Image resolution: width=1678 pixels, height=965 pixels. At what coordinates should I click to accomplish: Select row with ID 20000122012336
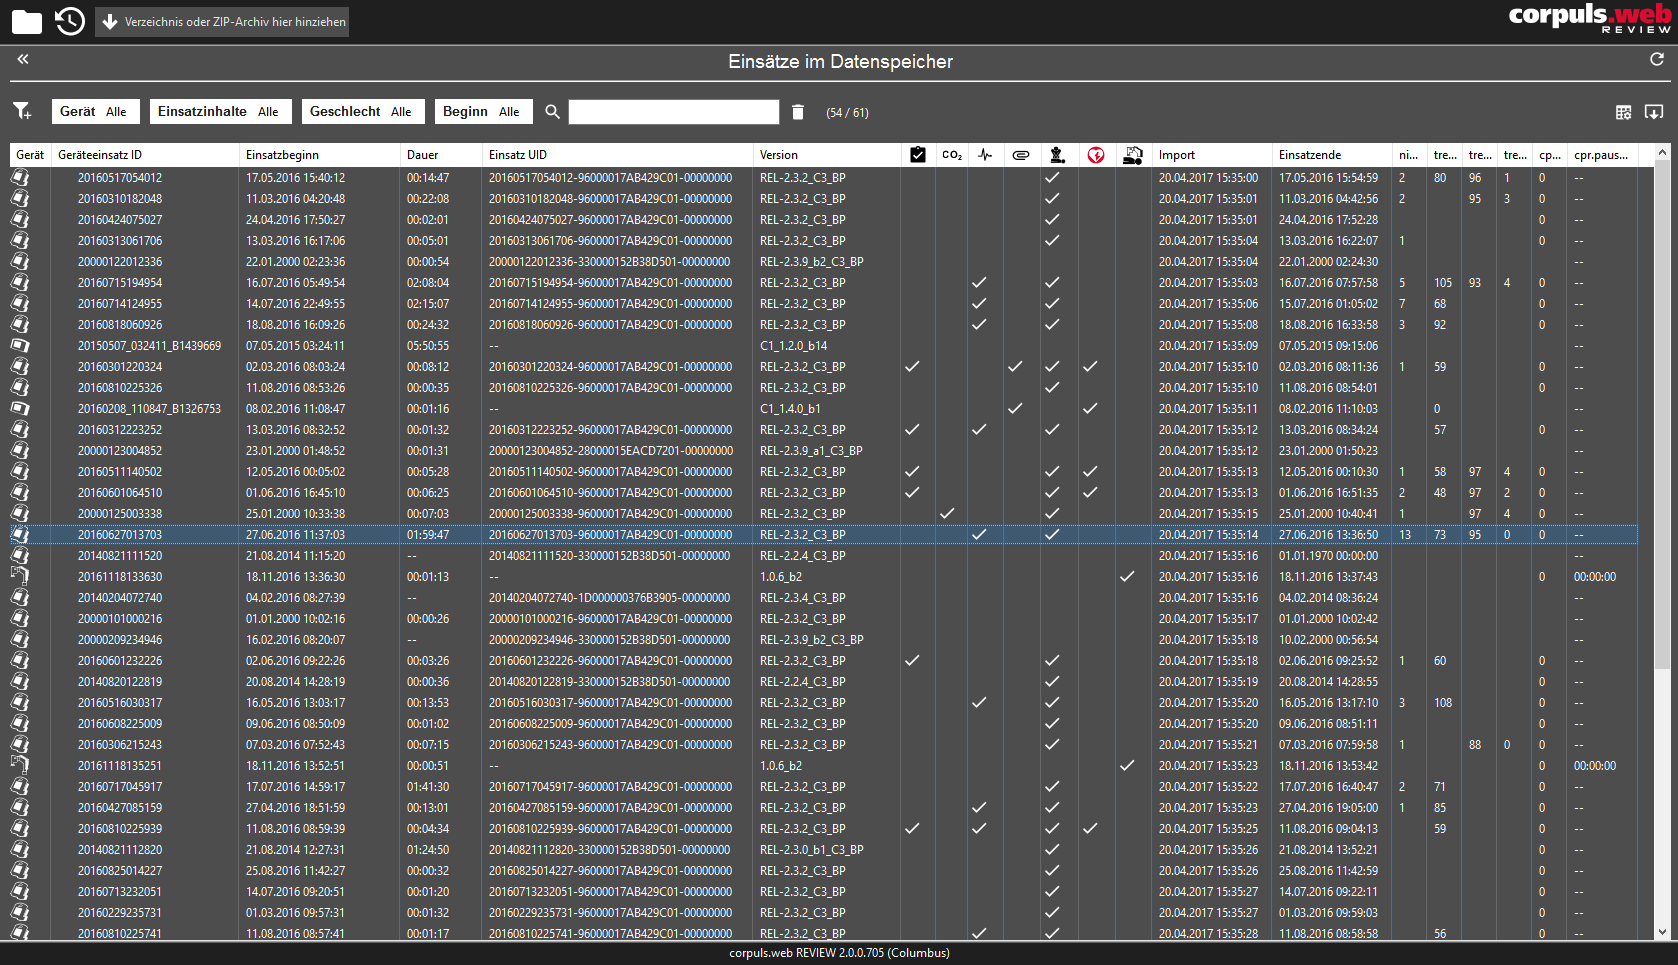pyautogui.click(x=824, y=261)
